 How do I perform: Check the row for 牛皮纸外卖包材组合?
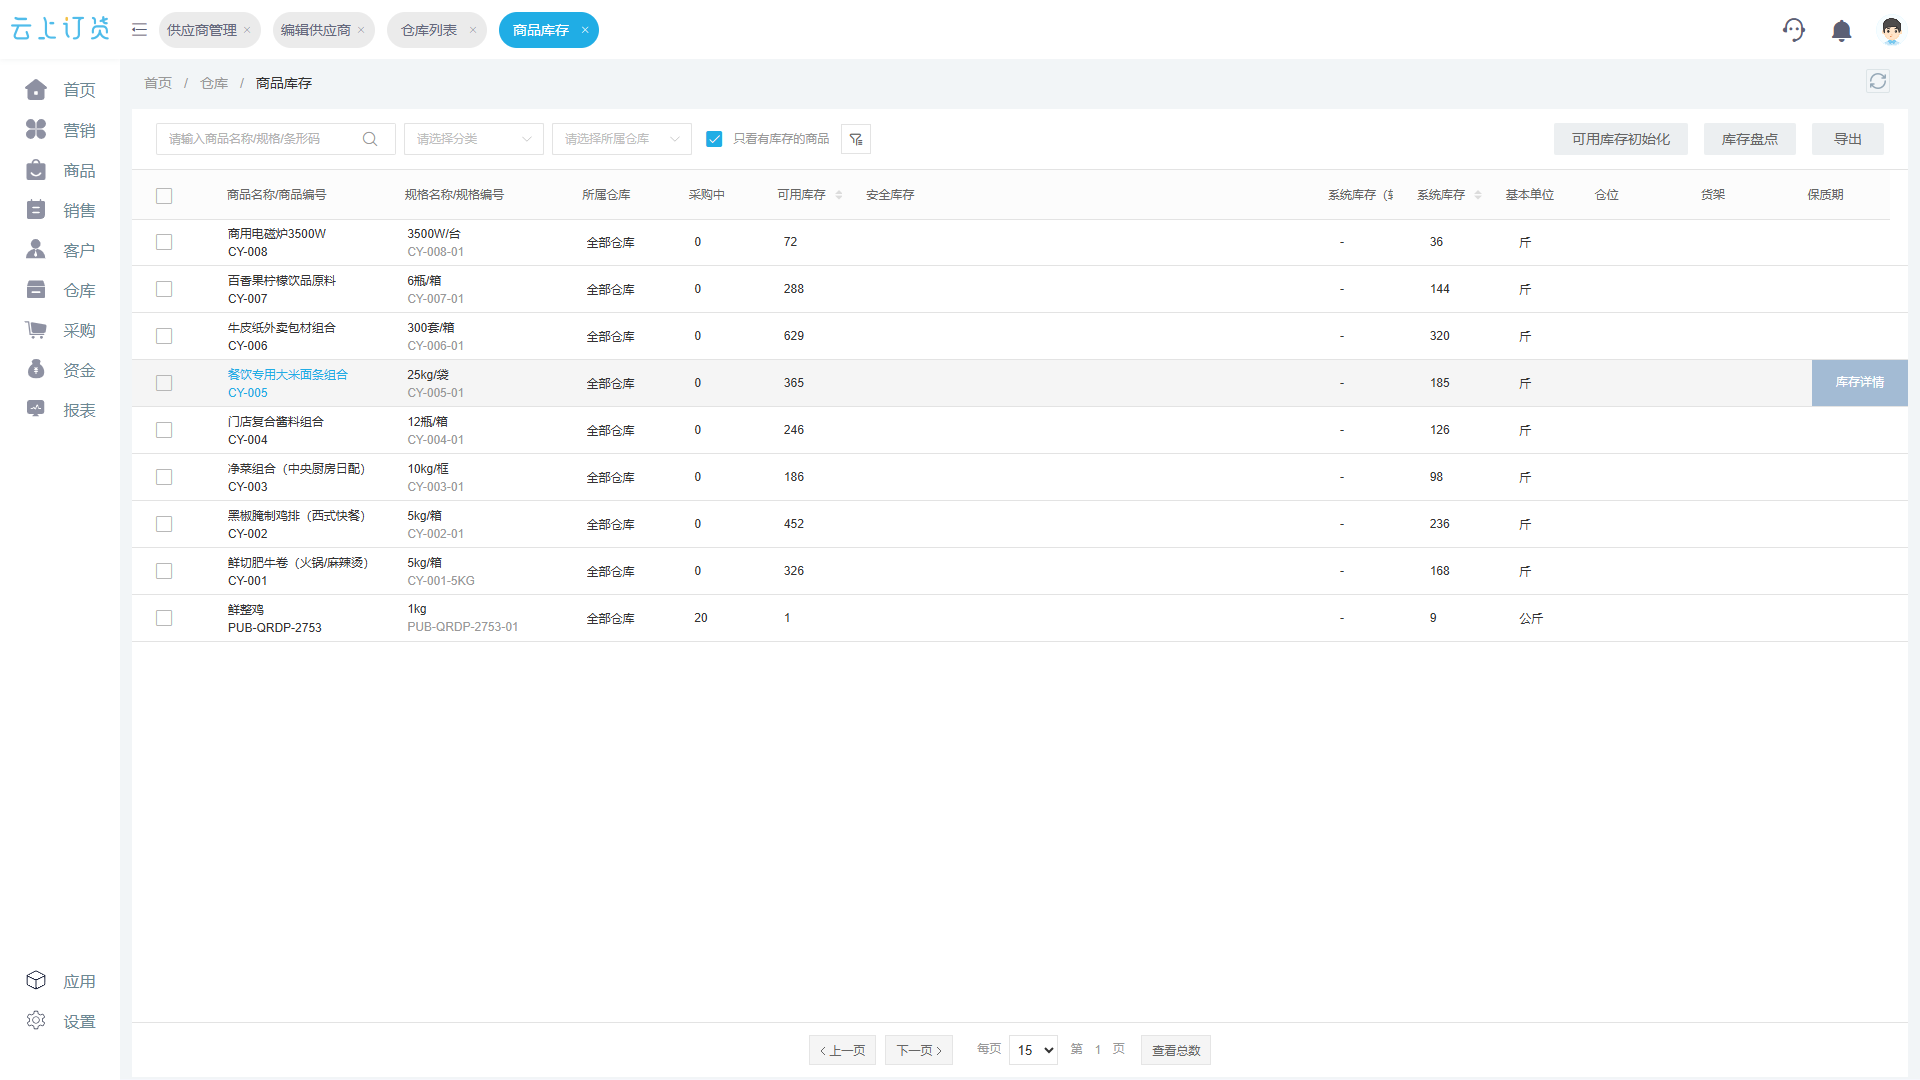tap(164, 336)
